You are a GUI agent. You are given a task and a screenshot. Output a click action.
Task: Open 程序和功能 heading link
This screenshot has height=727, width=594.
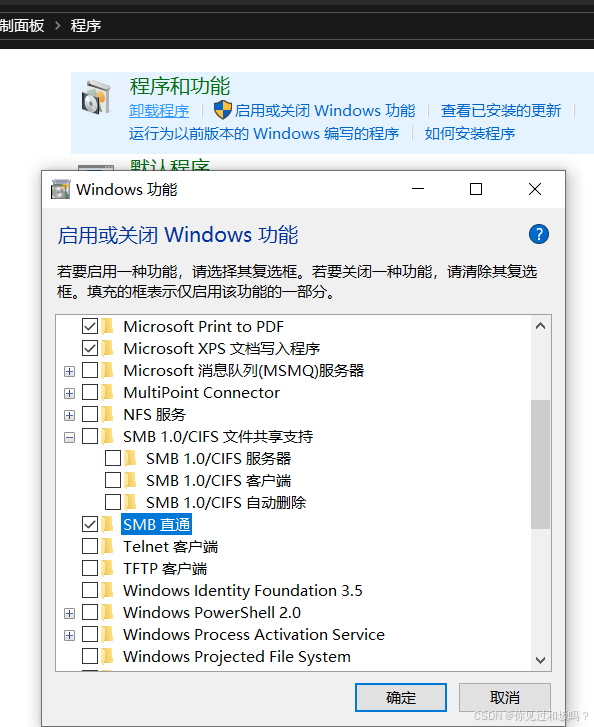(x=180, y=87)
